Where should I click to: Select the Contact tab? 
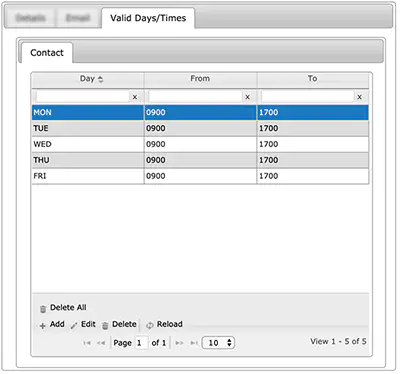click(x=47, y=53)
